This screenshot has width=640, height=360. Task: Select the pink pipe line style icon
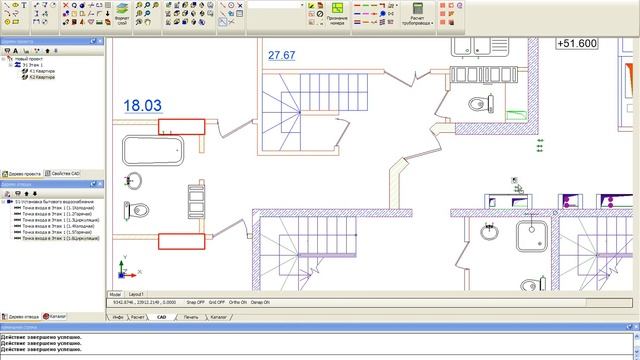[366, 13]
